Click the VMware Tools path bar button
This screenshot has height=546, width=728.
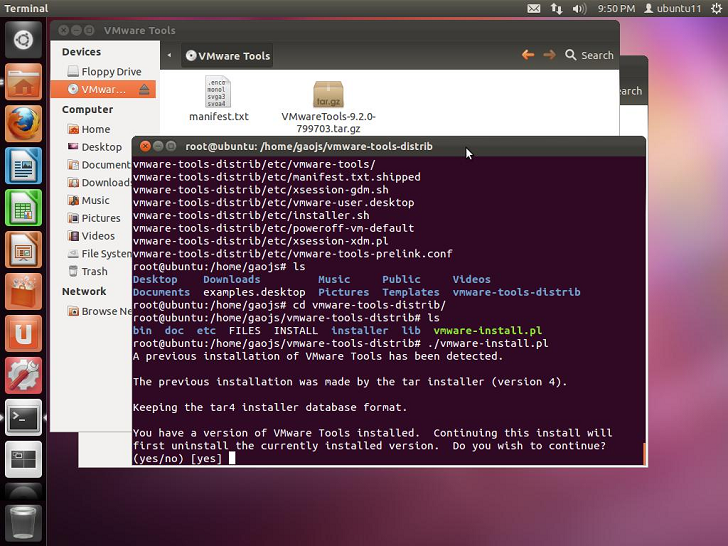click(228, 56)
